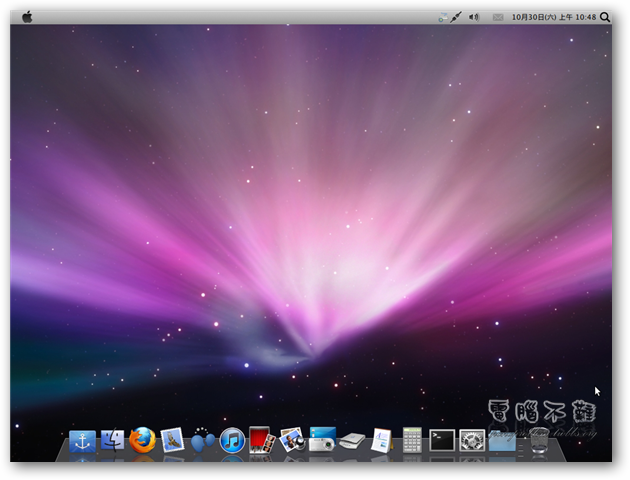Open the blue buddies messenger icon
This screenshot has width=630, height=480.
tap(203, 441)
